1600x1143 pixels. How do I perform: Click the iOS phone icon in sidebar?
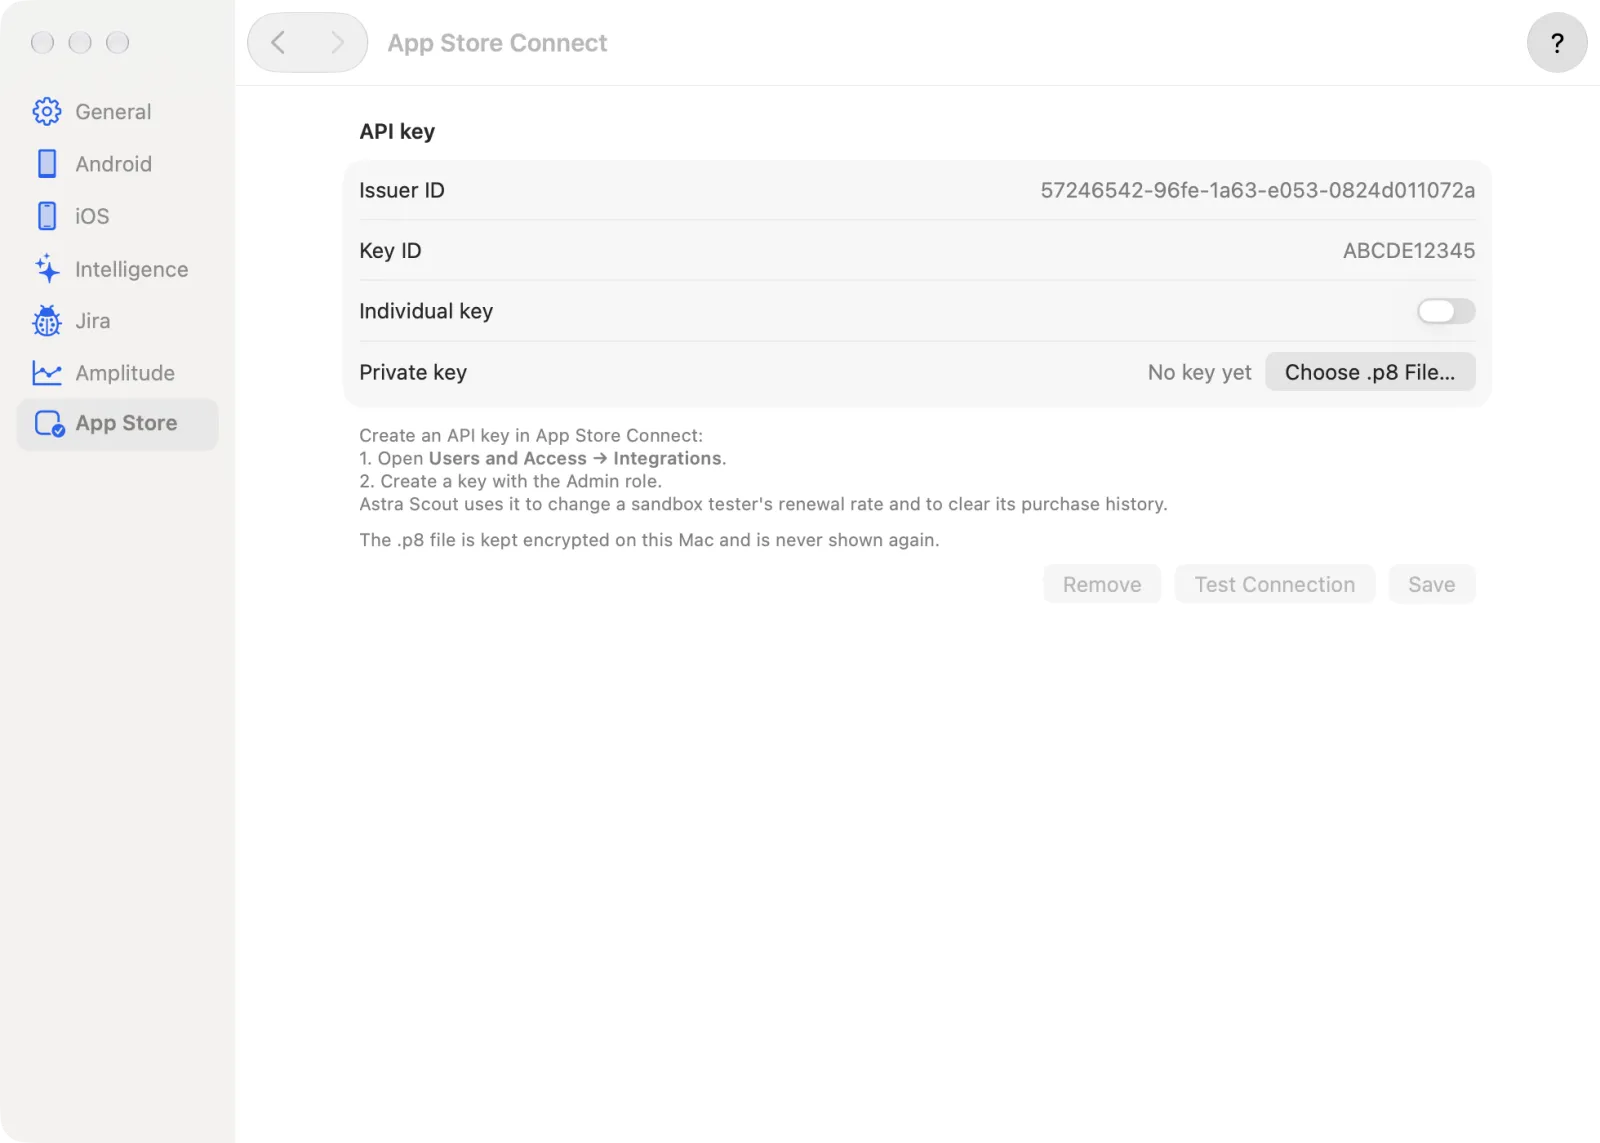pyautogui.click(x=47, y=216)
